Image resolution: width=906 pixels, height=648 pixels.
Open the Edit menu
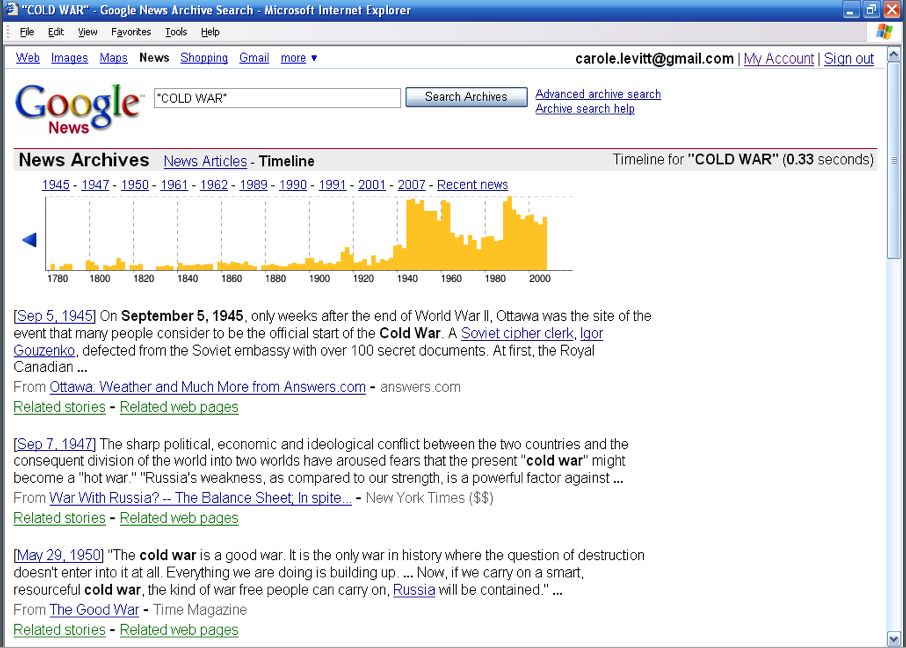55,32
